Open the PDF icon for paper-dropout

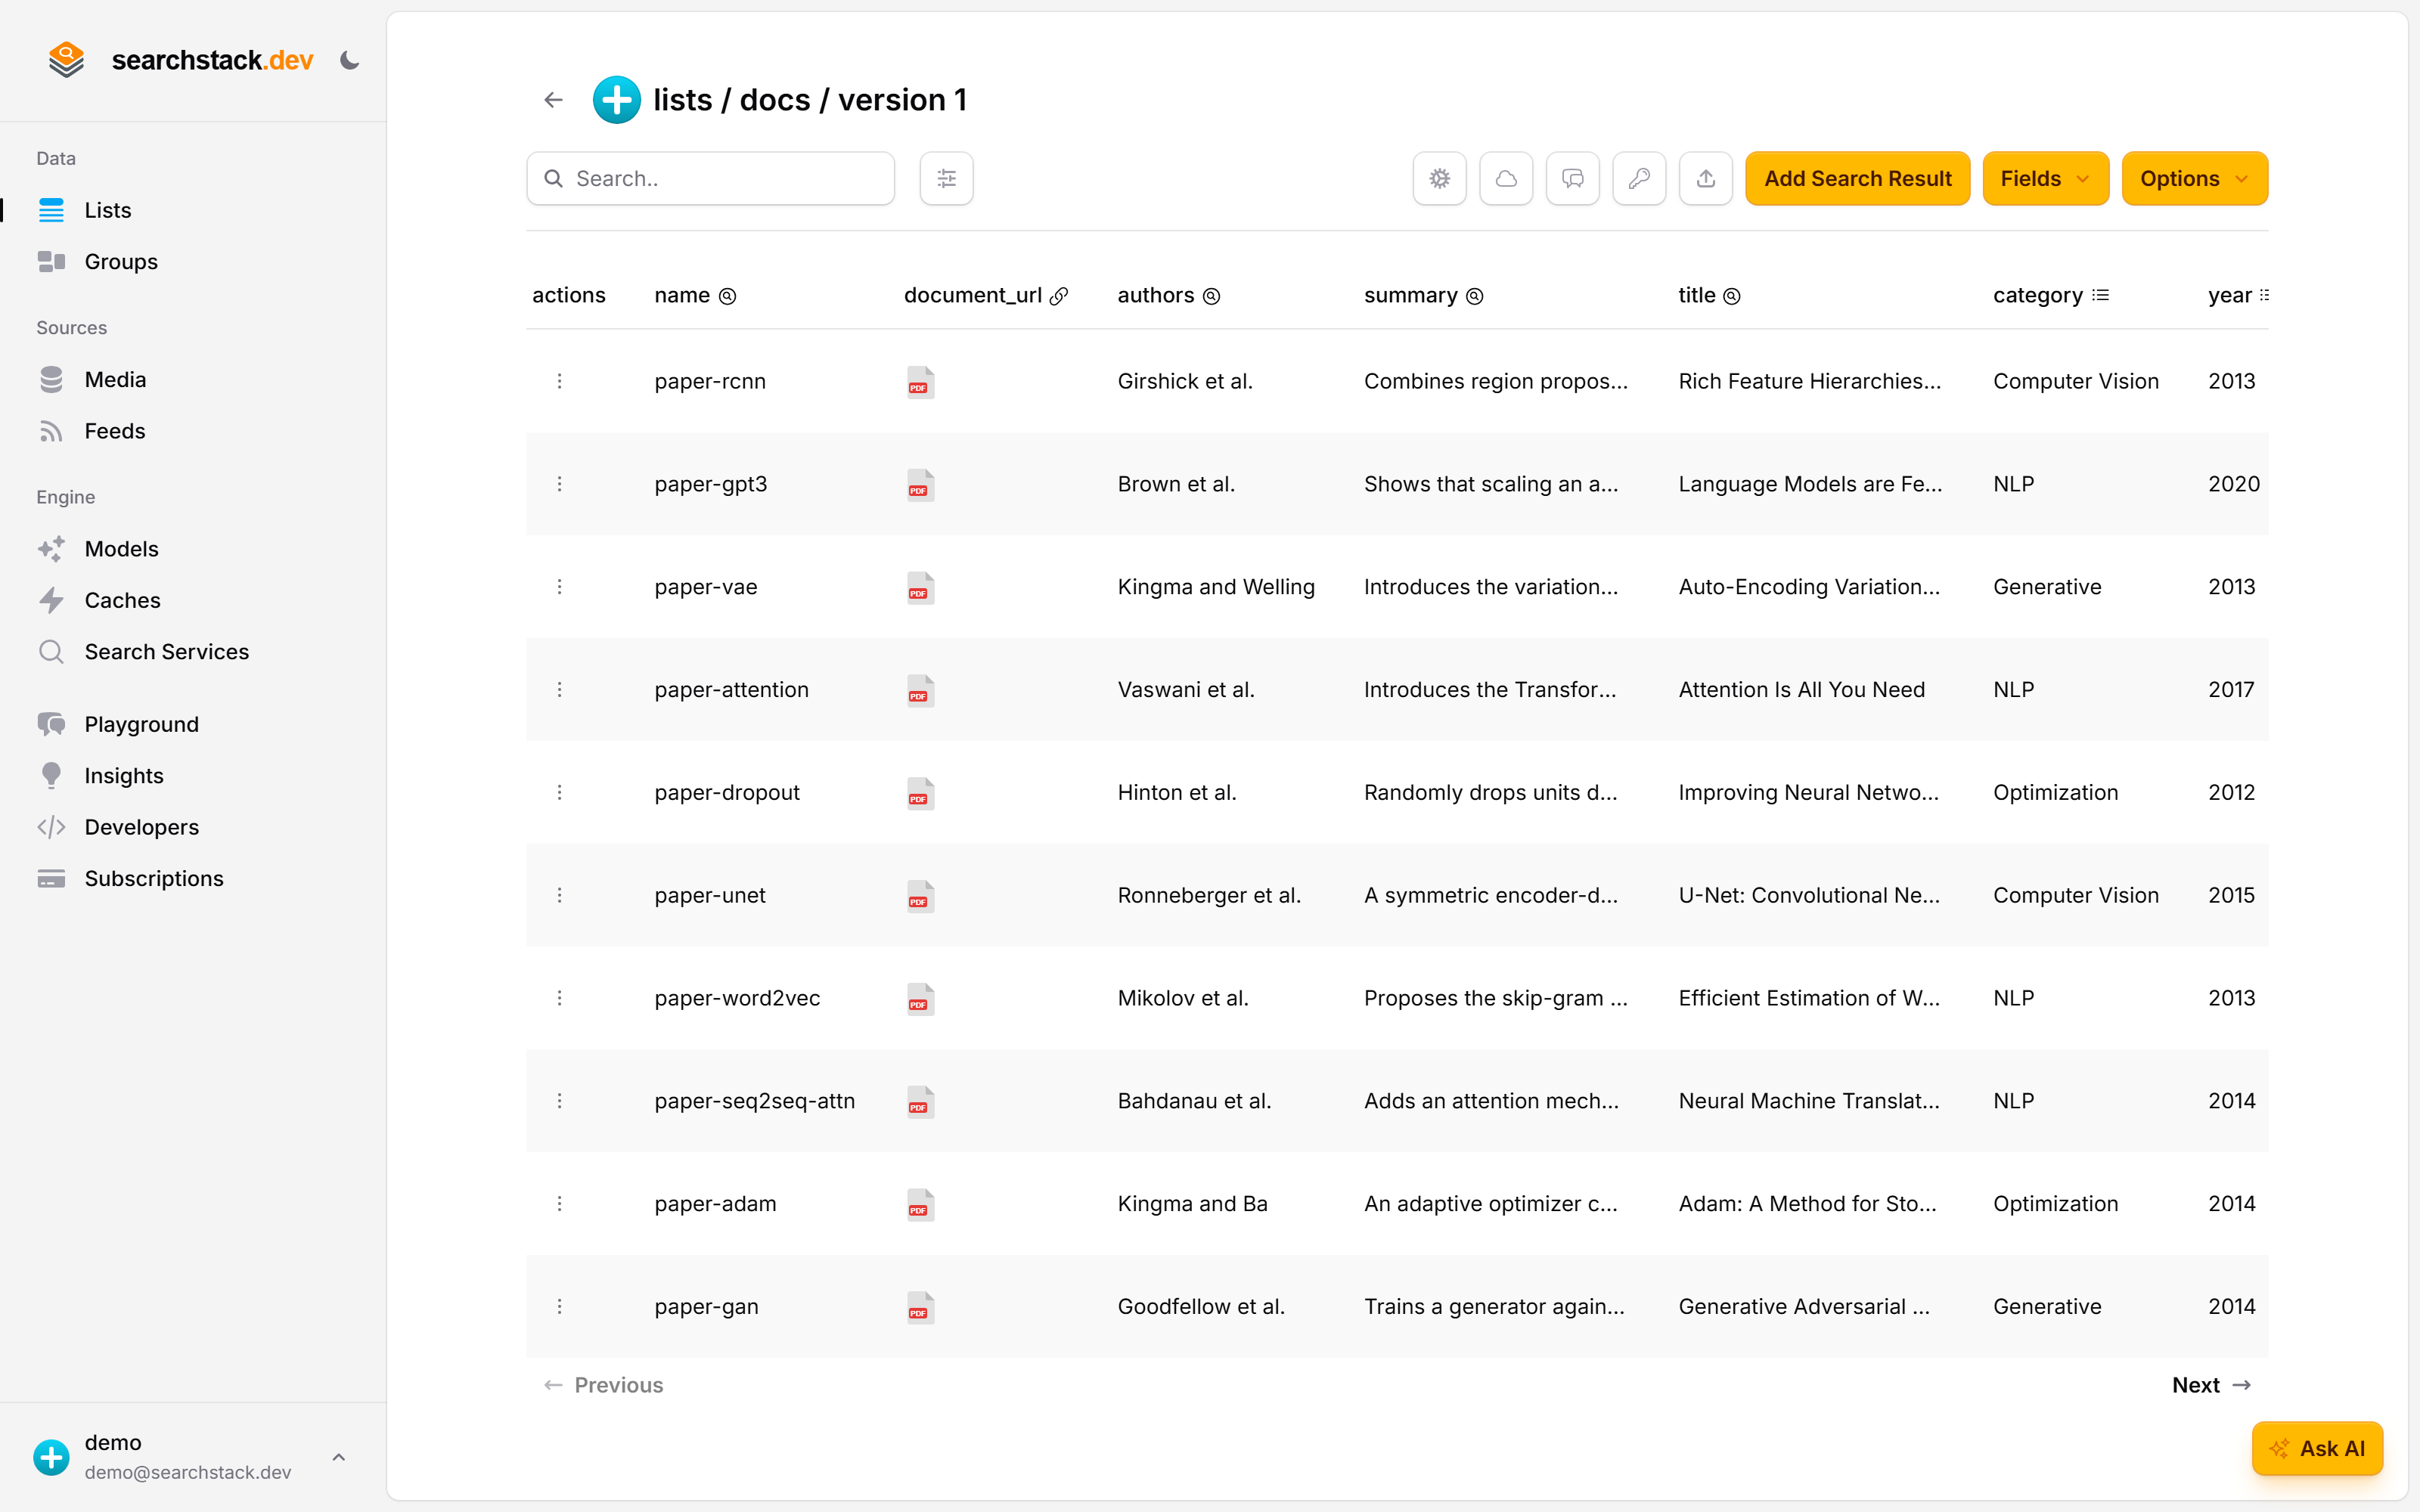(920, 794)
